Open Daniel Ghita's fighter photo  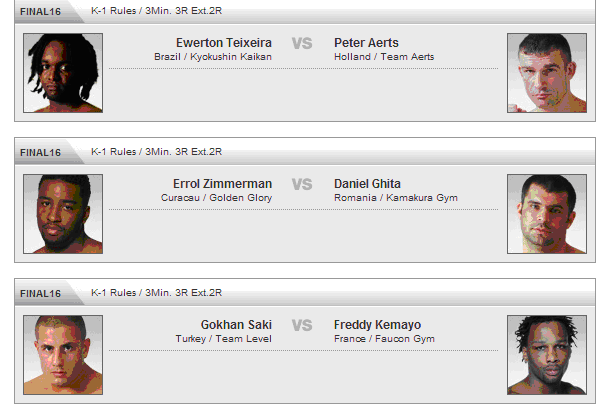tap(547, 214)
